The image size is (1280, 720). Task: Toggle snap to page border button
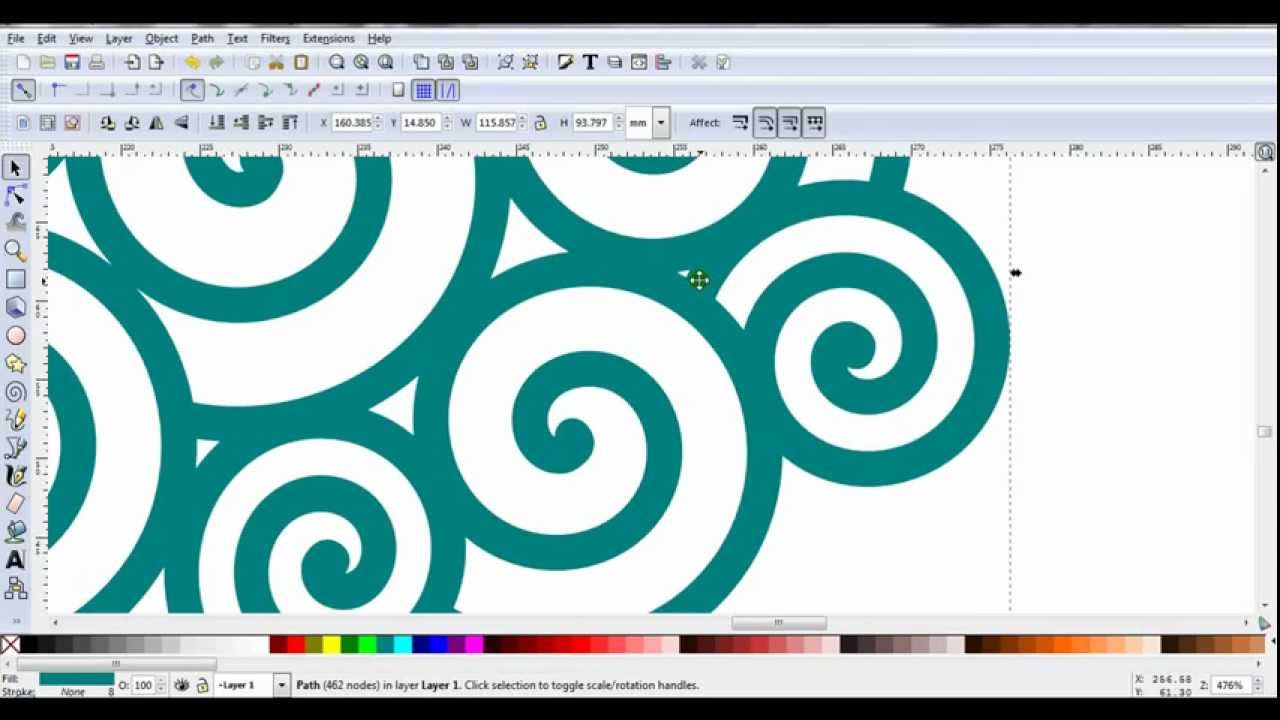[x=398, y=90]
